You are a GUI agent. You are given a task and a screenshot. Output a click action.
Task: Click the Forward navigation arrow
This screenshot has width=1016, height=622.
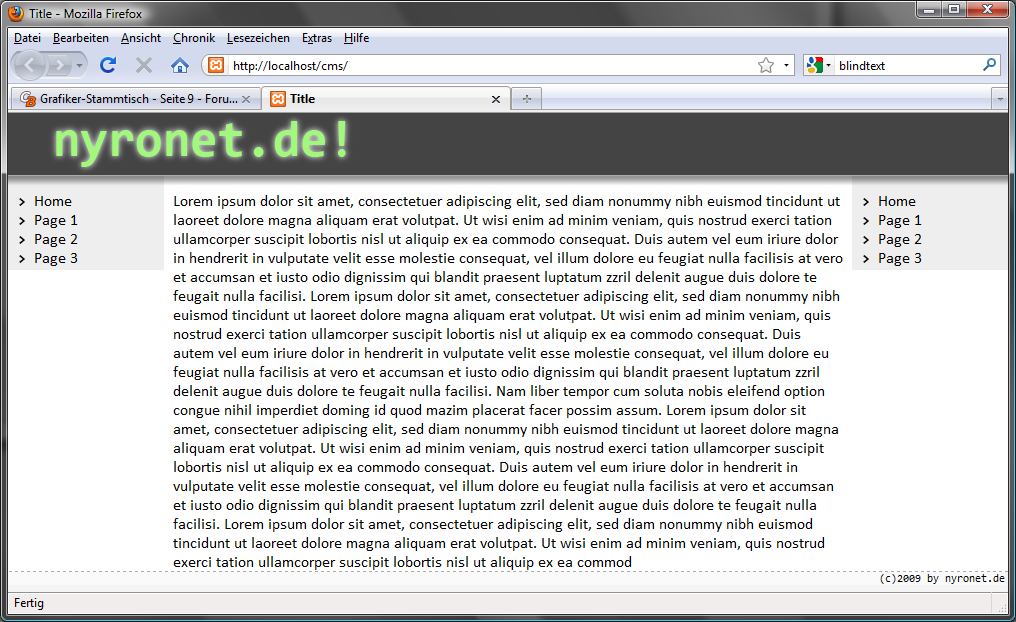(59, 65)
